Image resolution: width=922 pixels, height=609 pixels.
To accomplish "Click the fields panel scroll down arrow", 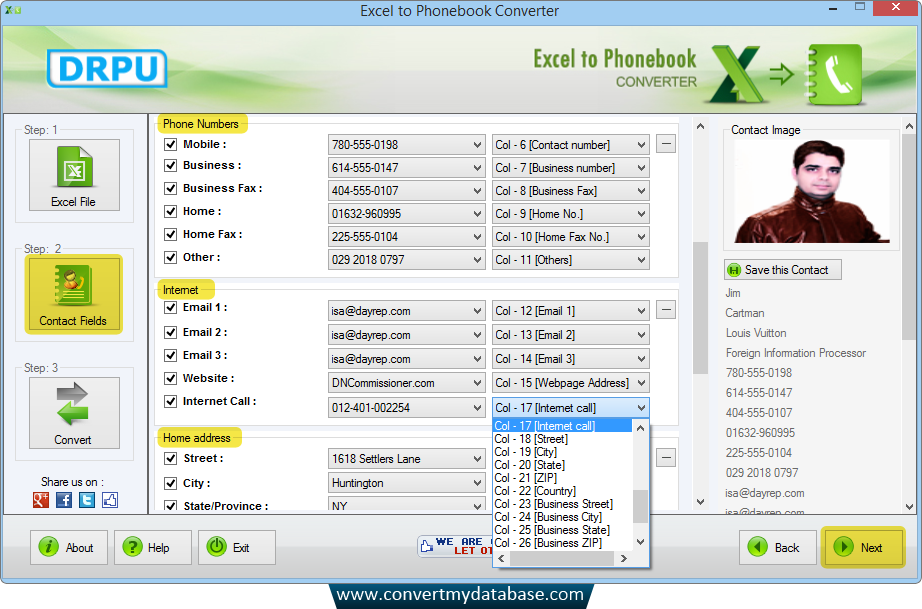I will (x=700, y=501).
